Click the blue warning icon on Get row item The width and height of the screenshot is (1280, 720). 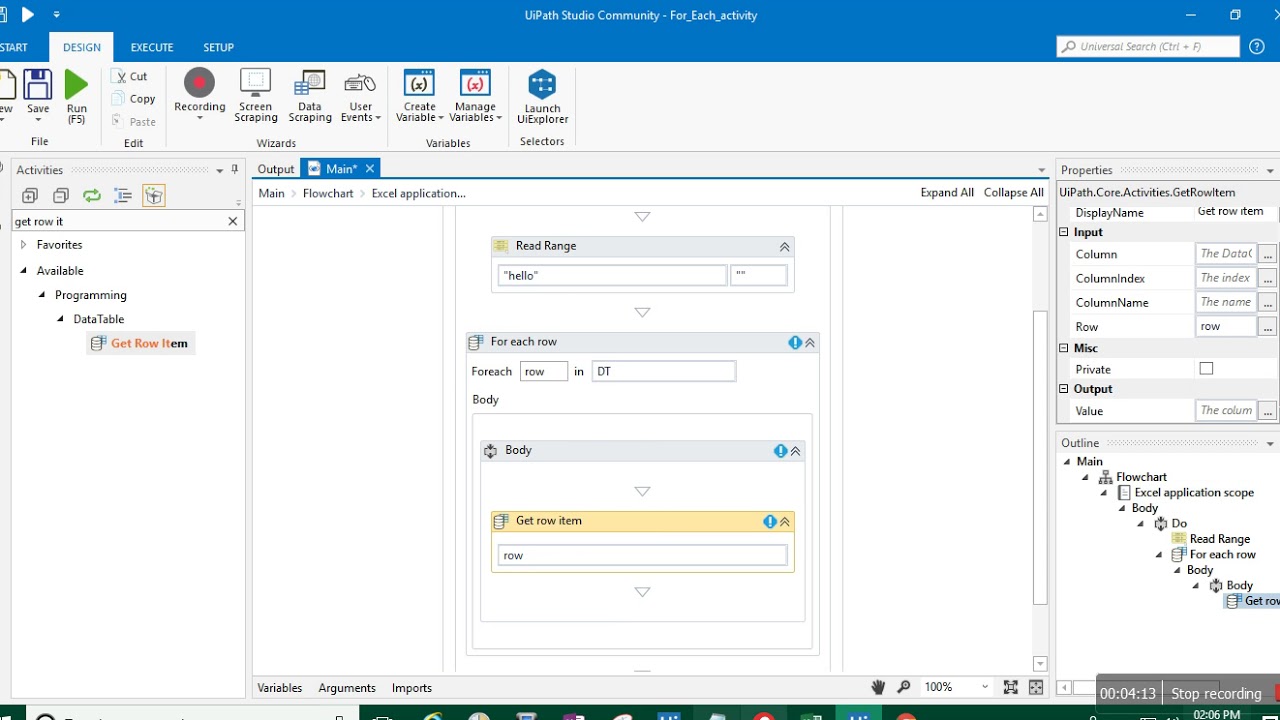point(770,521)
